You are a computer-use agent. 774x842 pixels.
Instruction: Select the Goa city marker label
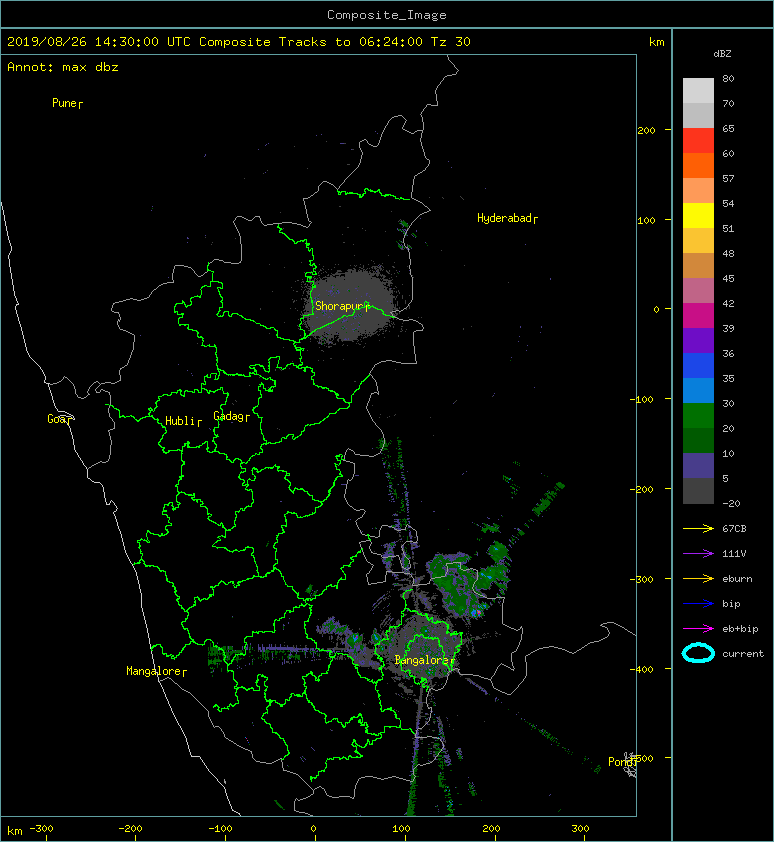(59, 419)
